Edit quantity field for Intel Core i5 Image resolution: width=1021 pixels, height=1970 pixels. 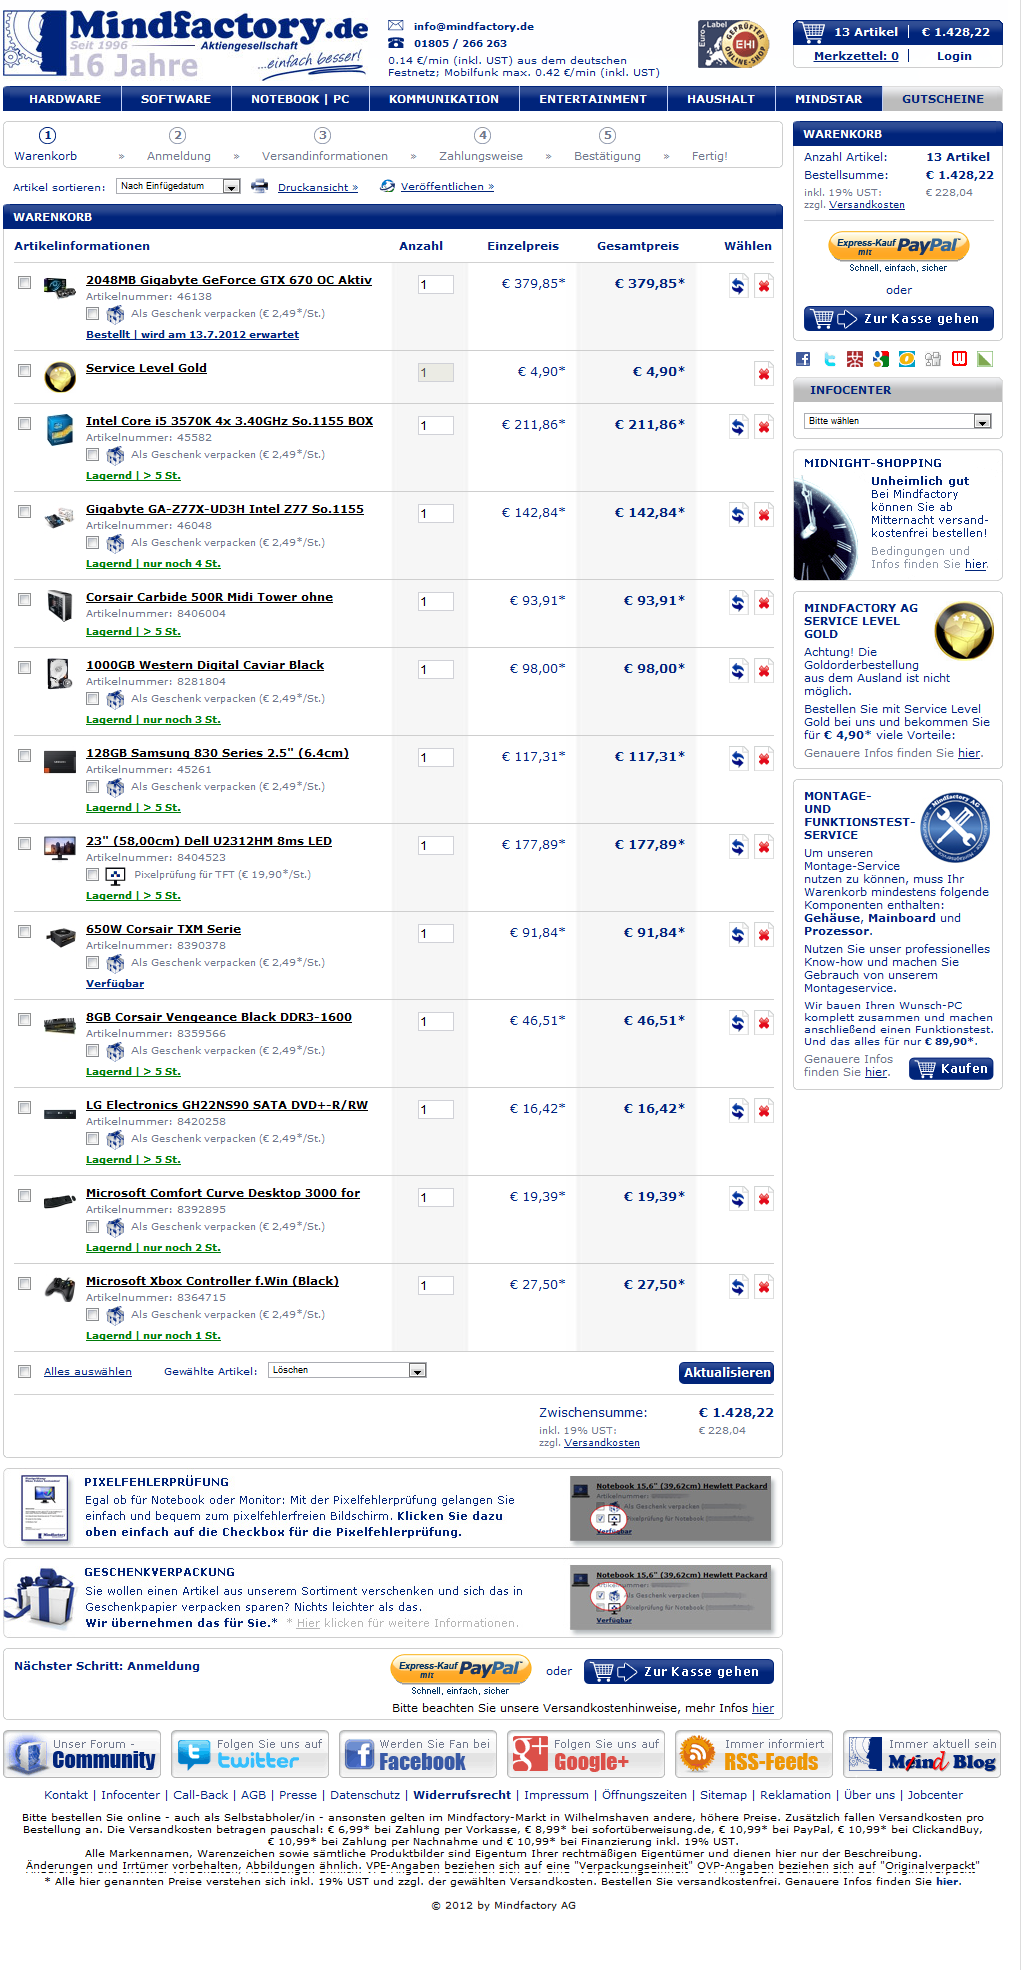435,425
